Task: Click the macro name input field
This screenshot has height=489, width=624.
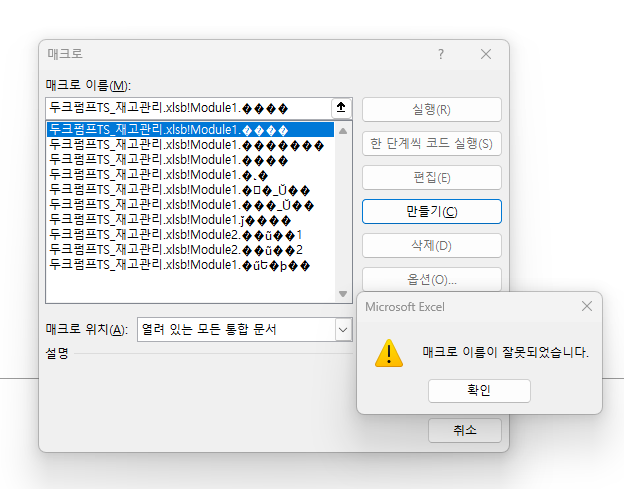Action: click(189, 108)
